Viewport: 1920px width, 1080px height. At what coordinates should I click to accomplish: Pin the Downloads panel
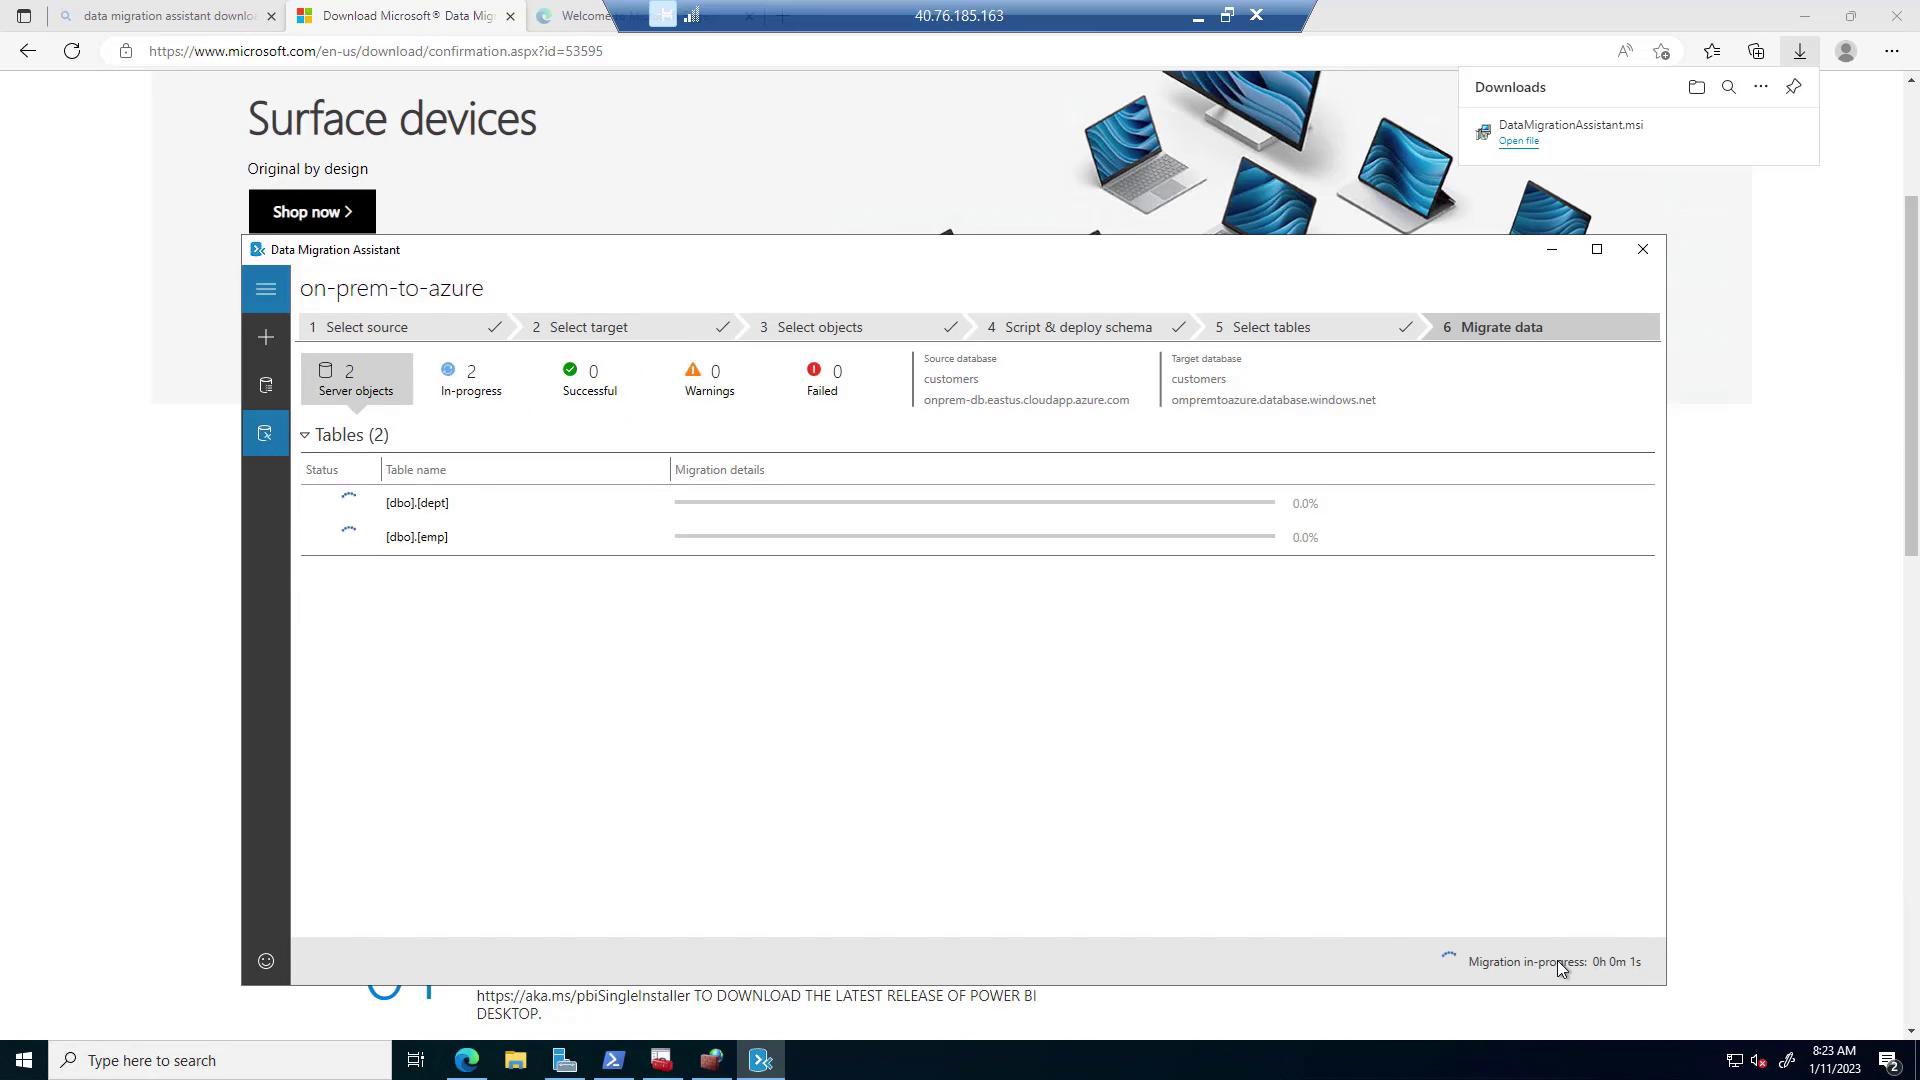click(x=1794, y=87)
